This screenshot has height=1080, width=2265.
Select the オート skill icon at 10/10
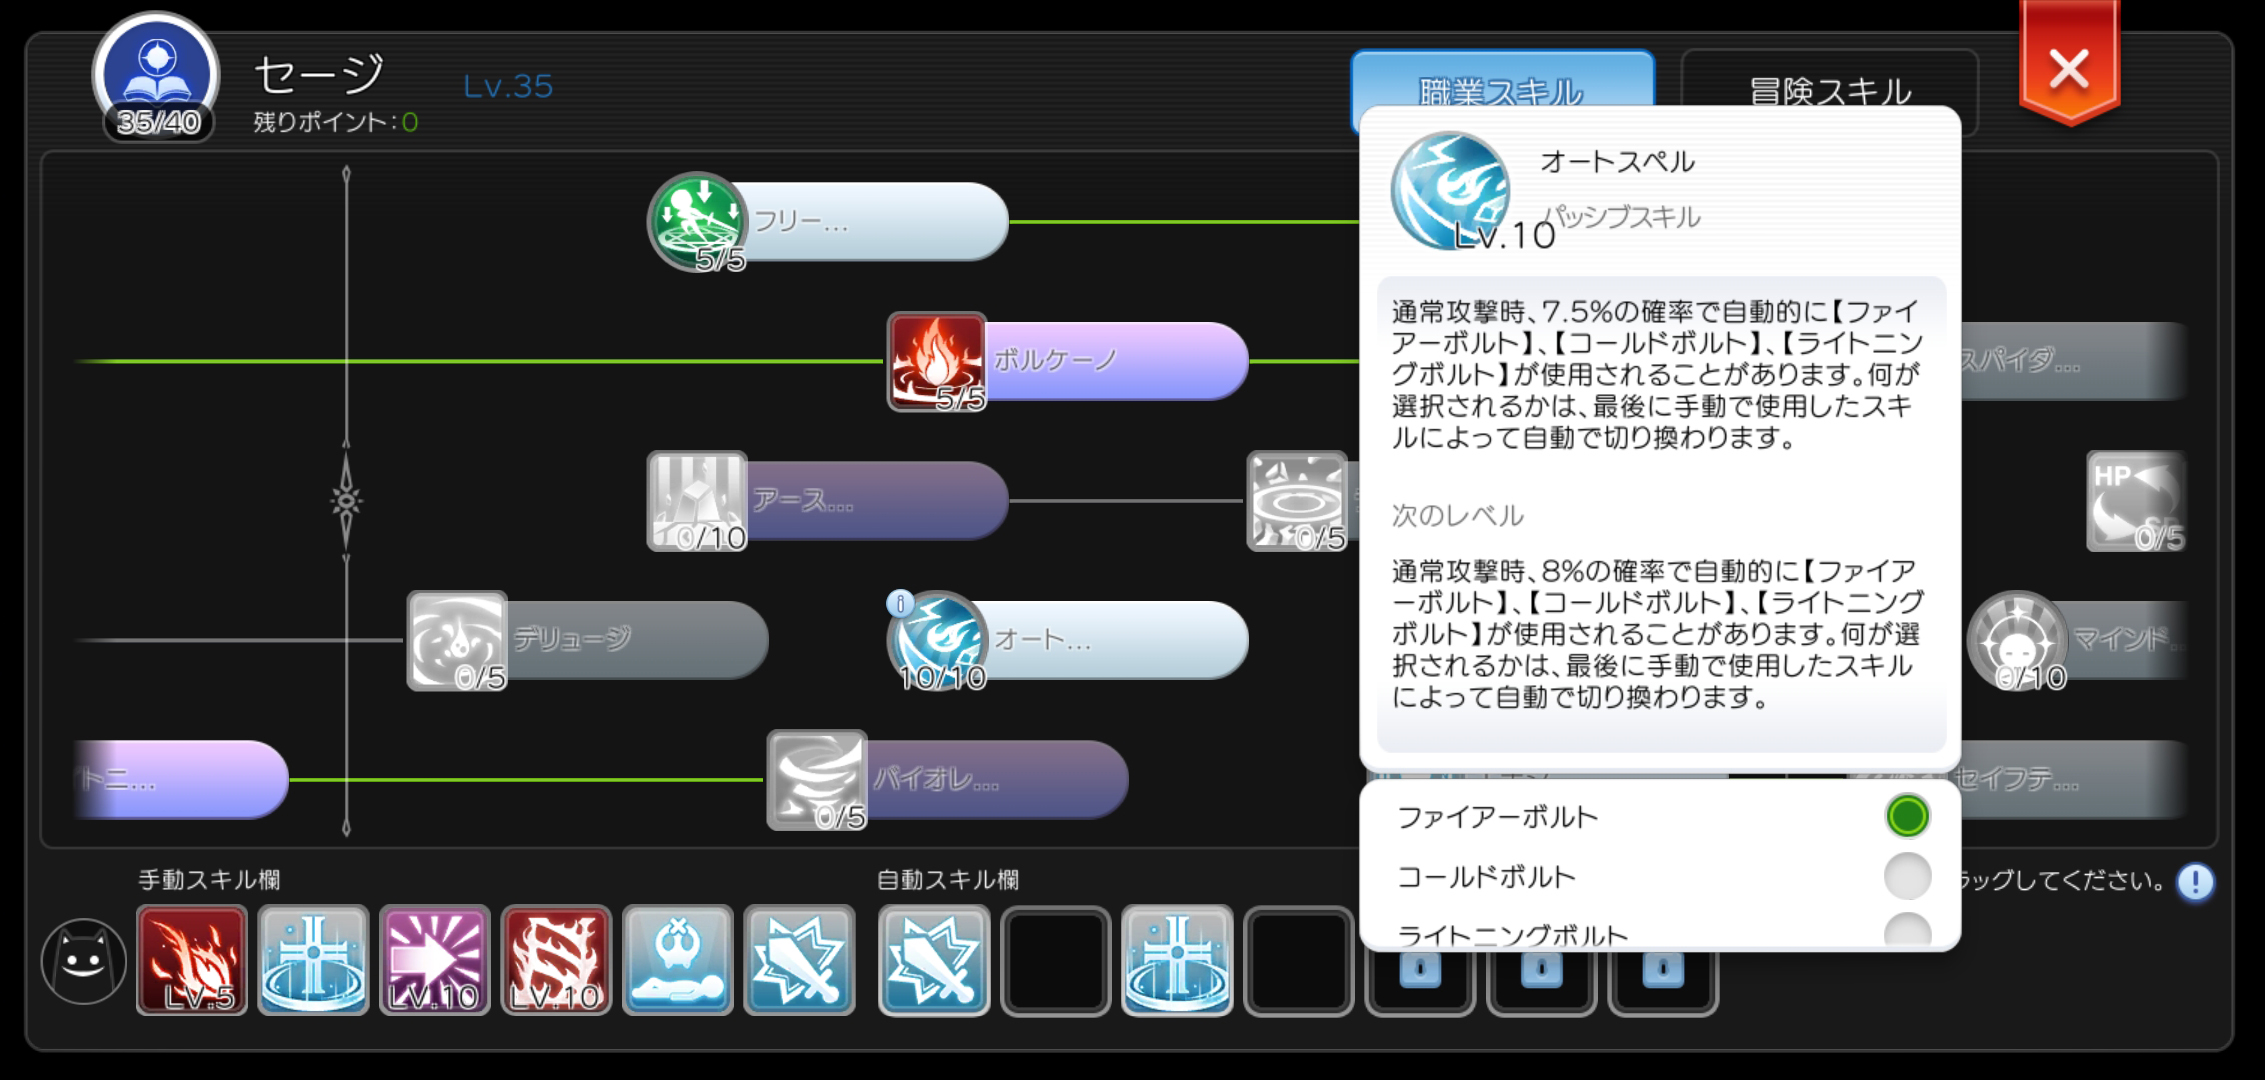tap(937, 641)
